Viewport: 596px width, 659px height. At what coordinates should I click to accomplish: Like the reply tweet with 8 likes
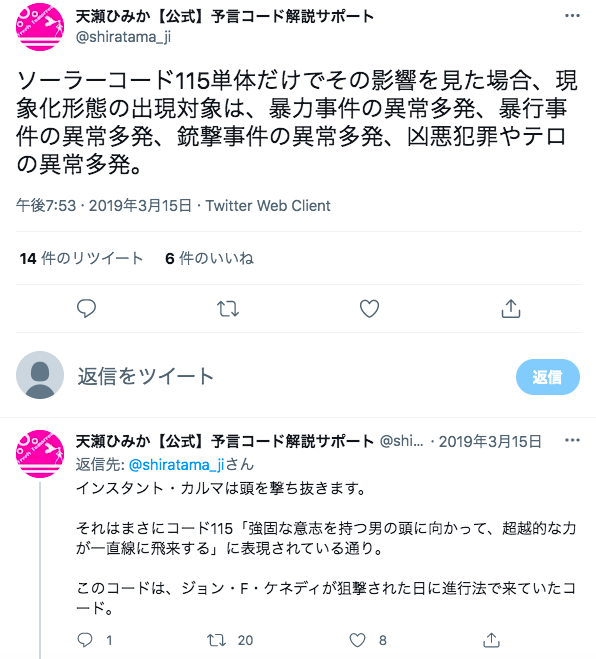click(x=357, y=640)
